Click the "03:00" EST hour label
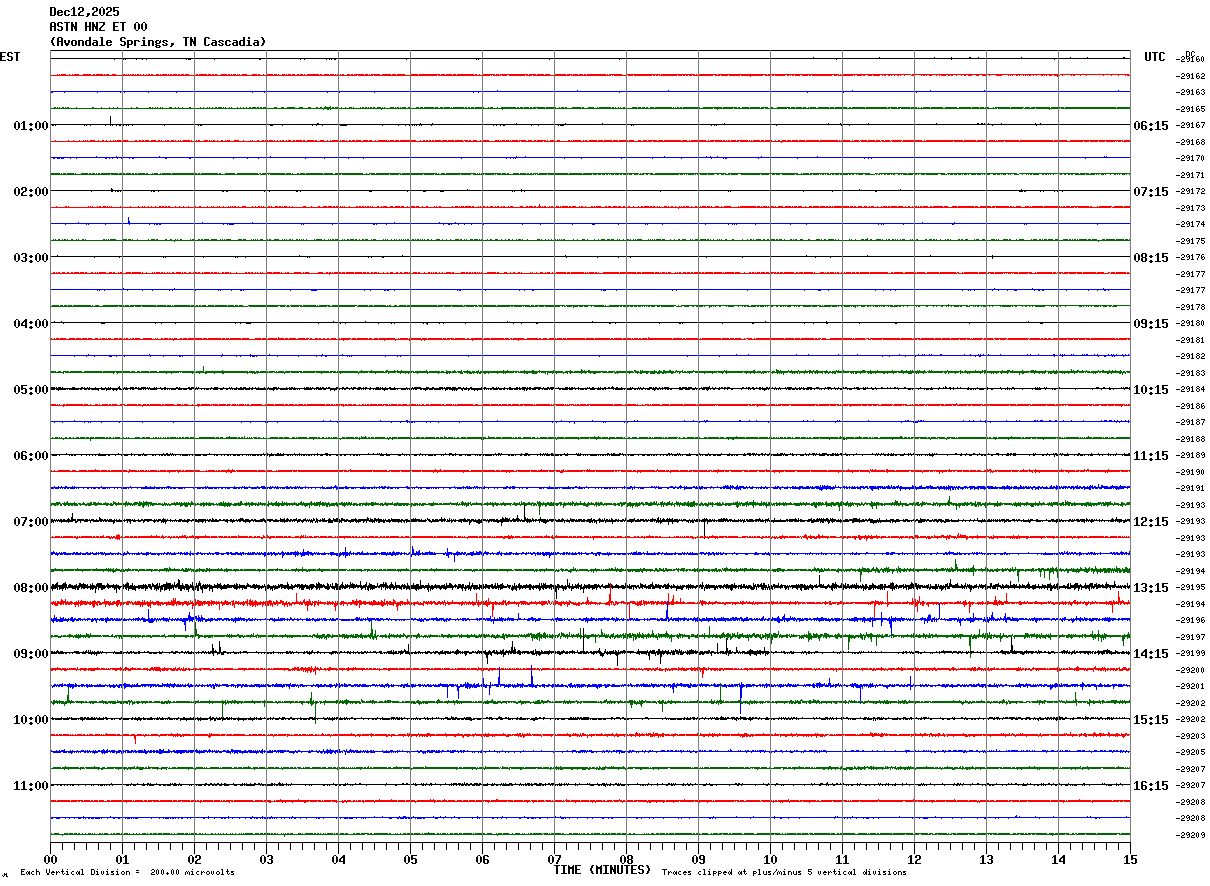 pos(31,258)
